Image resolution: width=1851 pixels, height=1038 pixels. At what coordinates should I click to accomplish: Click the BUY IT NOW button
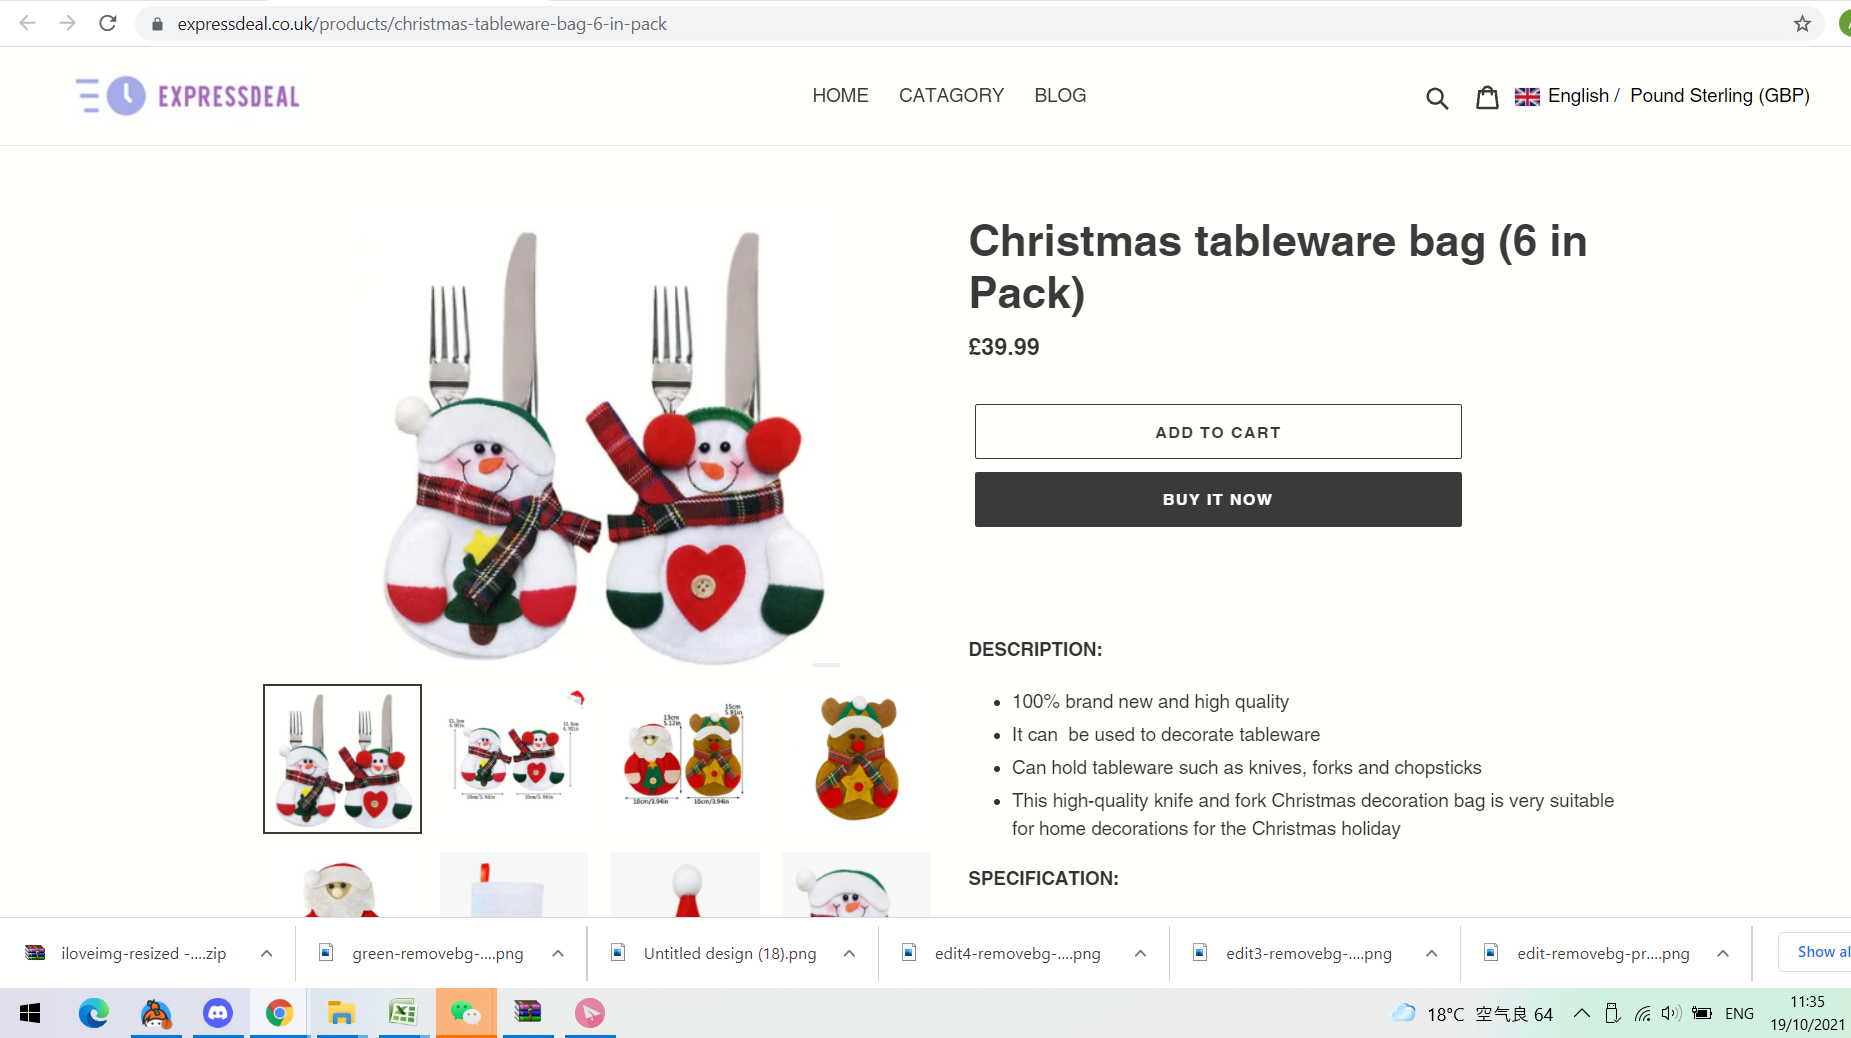click(1218, 499)
